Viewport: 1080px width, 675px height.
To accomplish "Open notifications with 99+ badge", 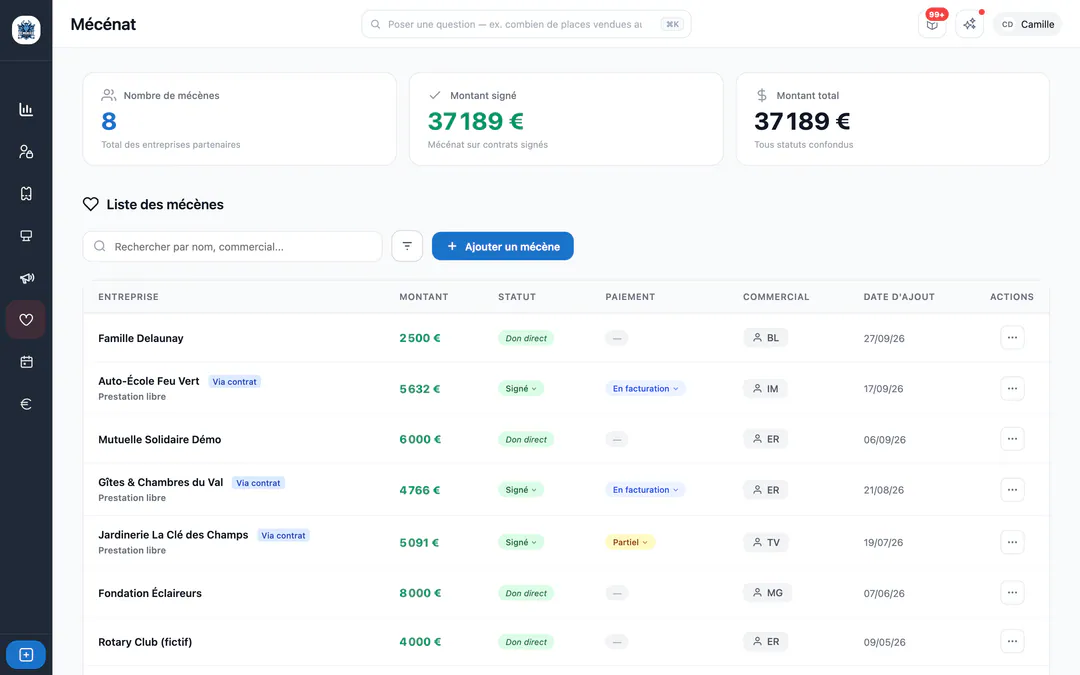I will [x=932, y=24].
